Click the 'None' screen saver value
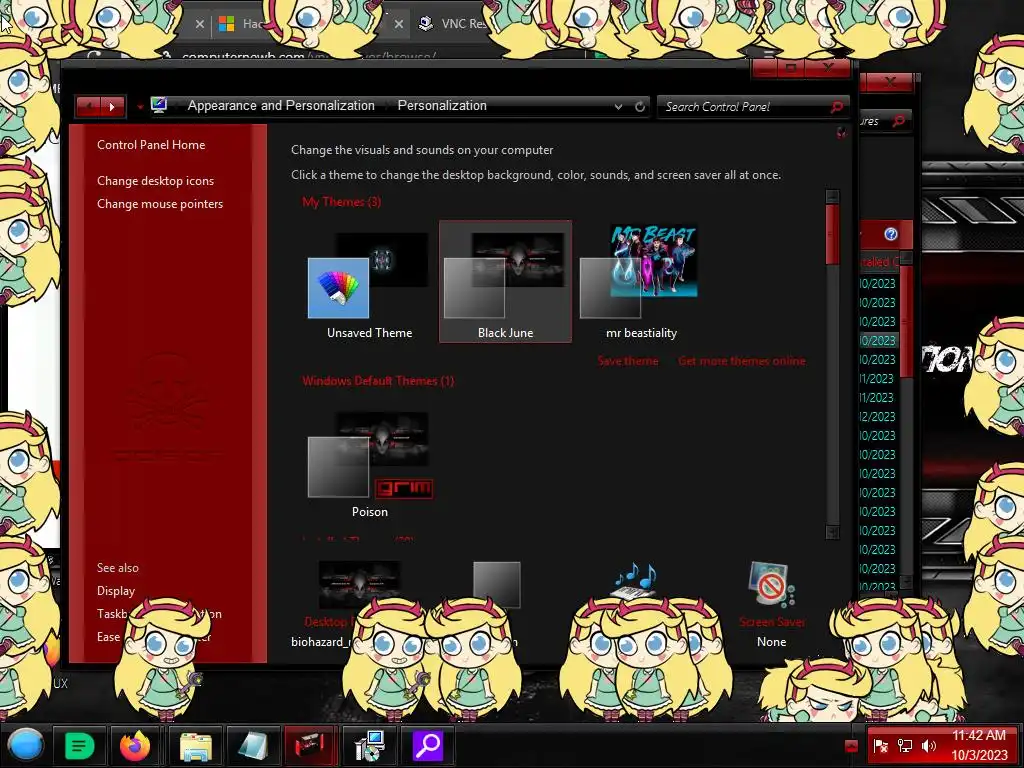This screenshot has width=1024, height=768. coord(771,642)
